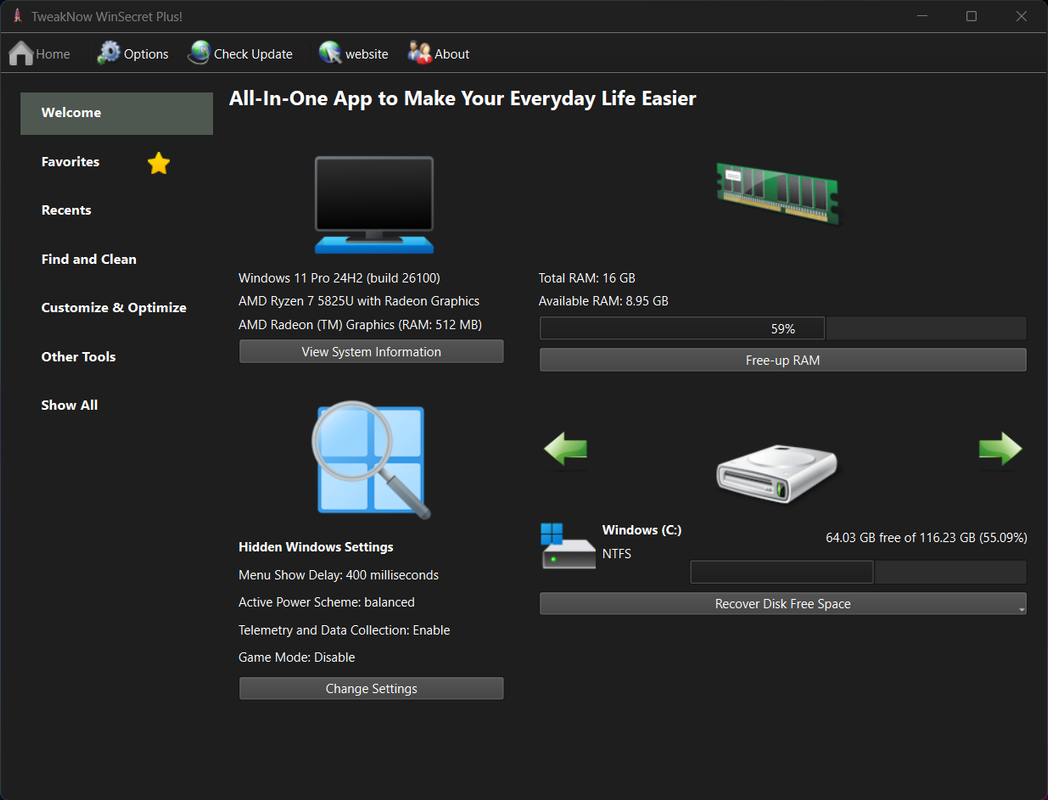The height and width of the screenshot is (800, 1048).
Task: Click the website toolbar label
Action: coord(366,54)
